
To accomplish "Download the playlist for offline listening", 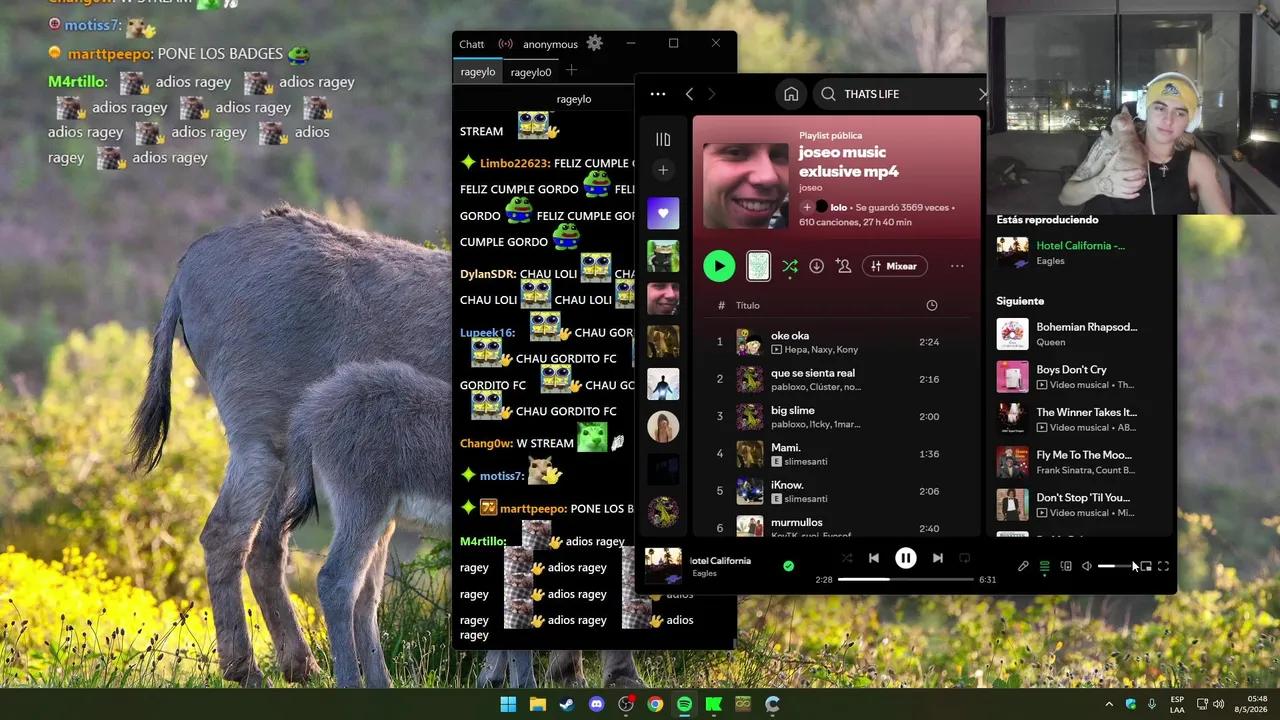I will tap(816, 266).
